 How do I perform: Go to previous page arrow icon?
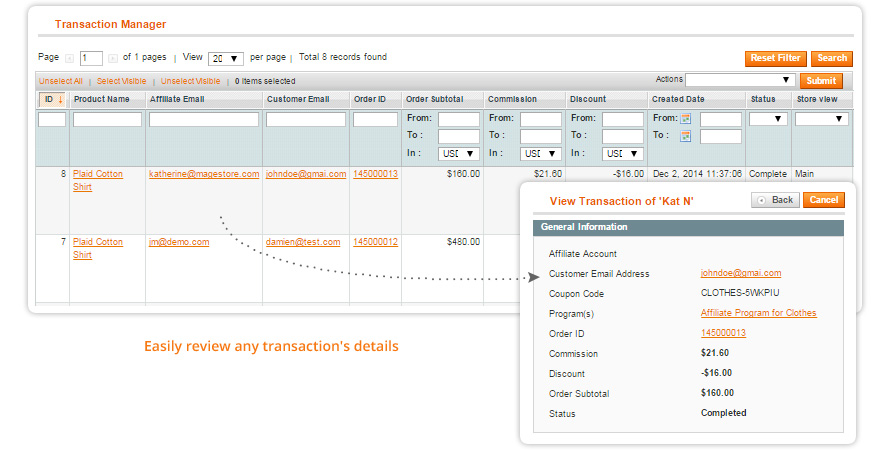coord(69,58)
